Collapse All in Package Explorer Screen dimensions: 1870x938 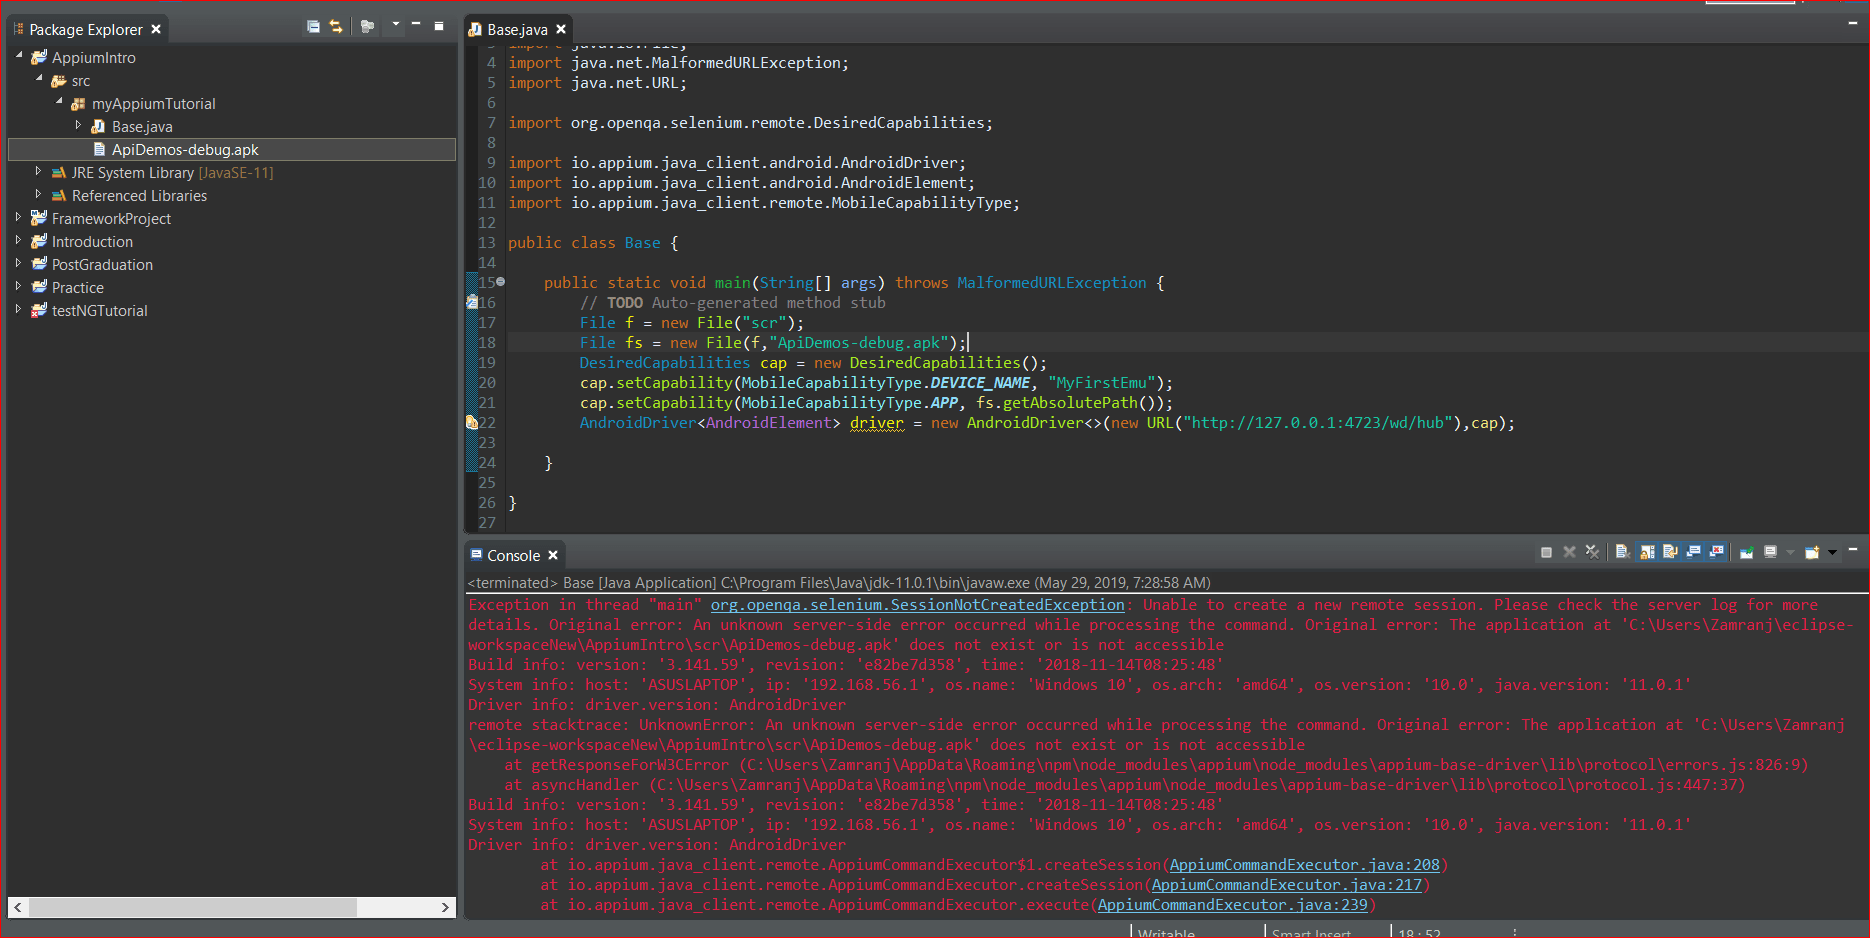coord(314,27)
